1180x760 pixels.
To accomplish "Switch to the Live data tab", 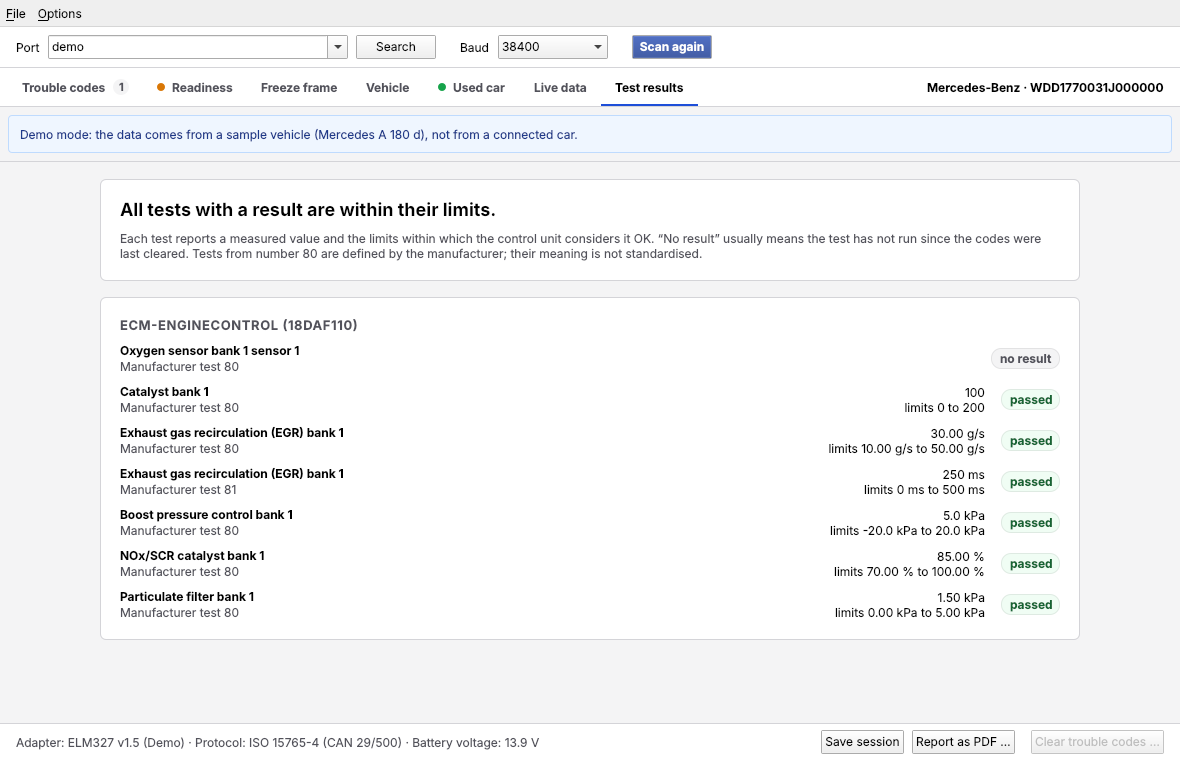I will [x=560, y=87].
